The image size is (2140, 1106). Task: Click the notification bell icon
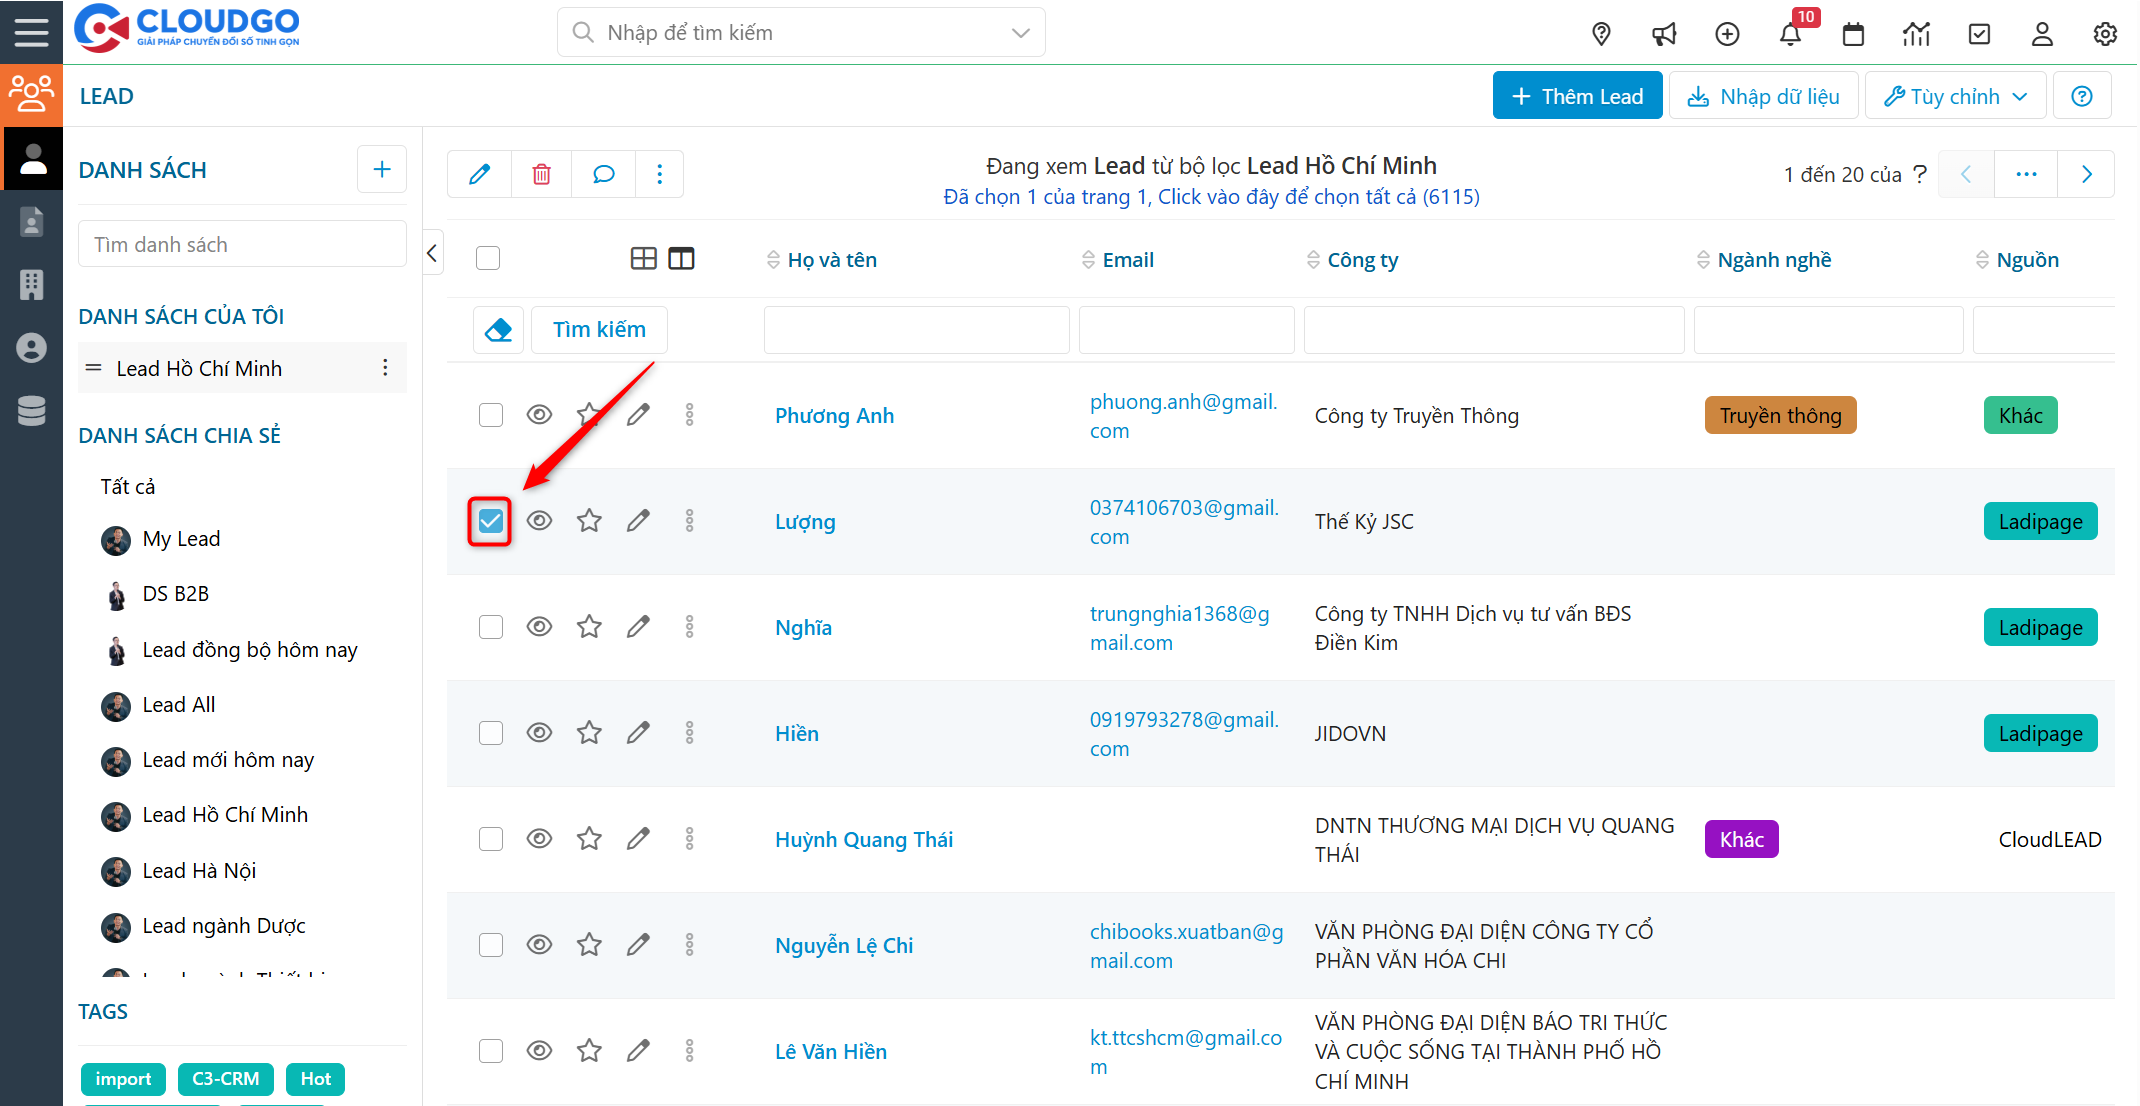(1790, 34)
